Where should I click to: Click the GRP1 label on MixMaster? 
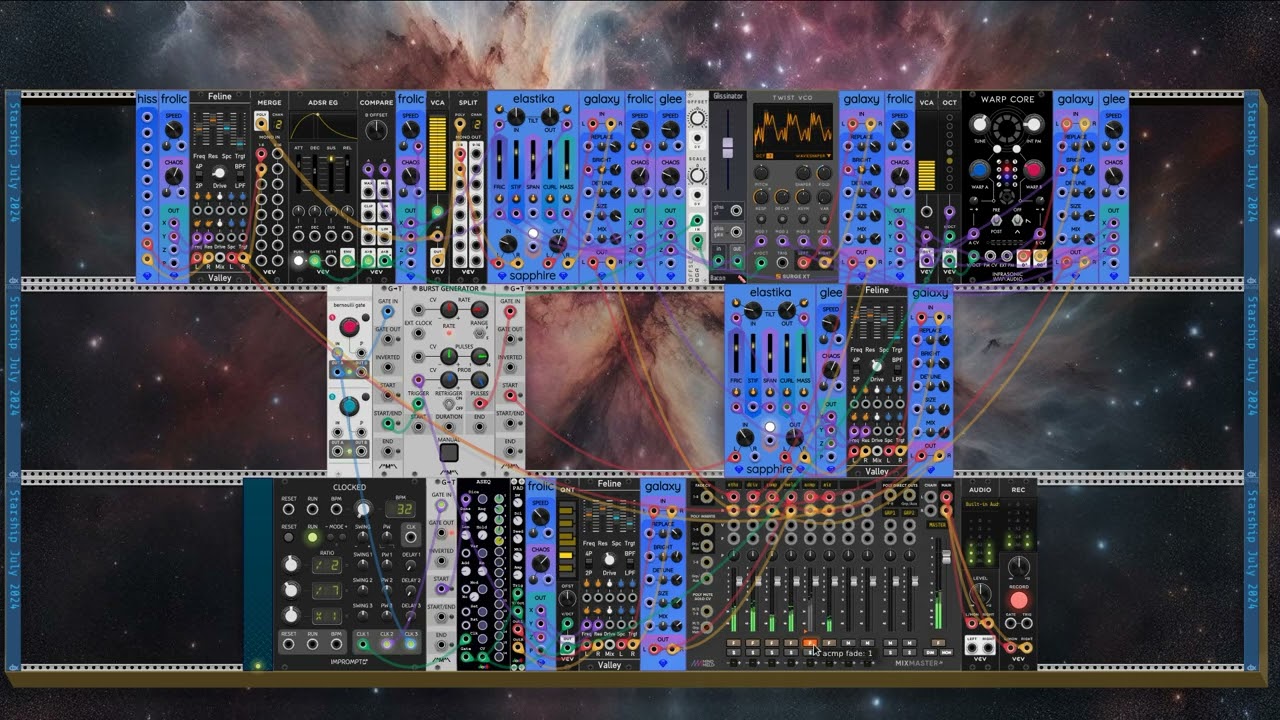pyautogui.click(x=890, y=513)
